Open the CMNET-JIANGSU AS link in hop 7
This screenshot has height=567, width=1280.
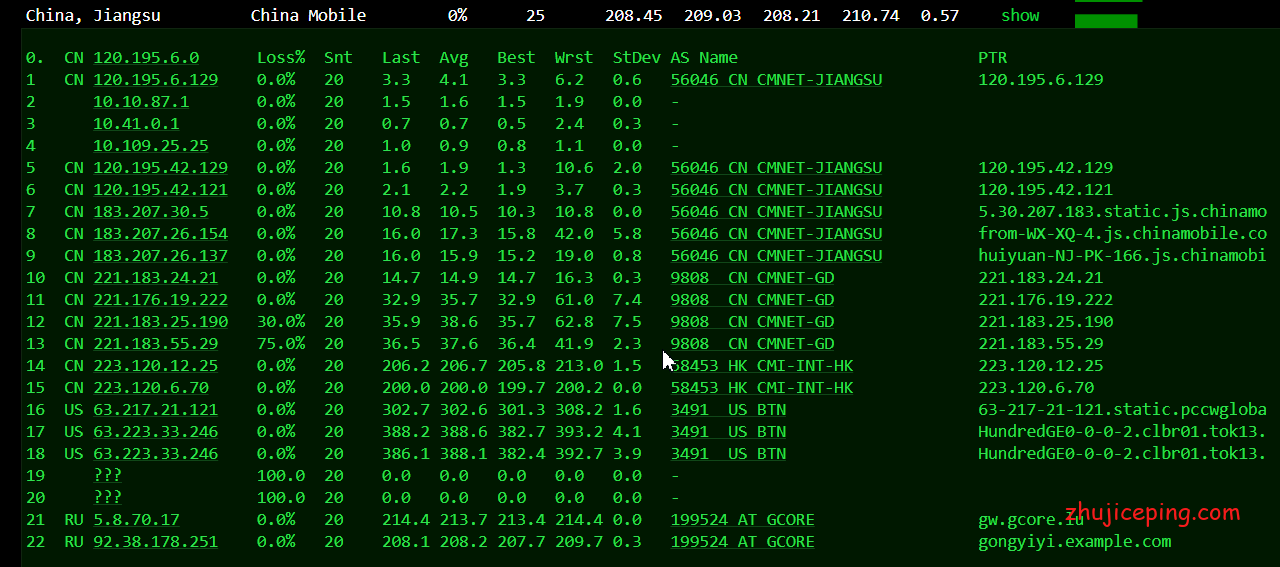pyautogui.click(x=776, y=212)
